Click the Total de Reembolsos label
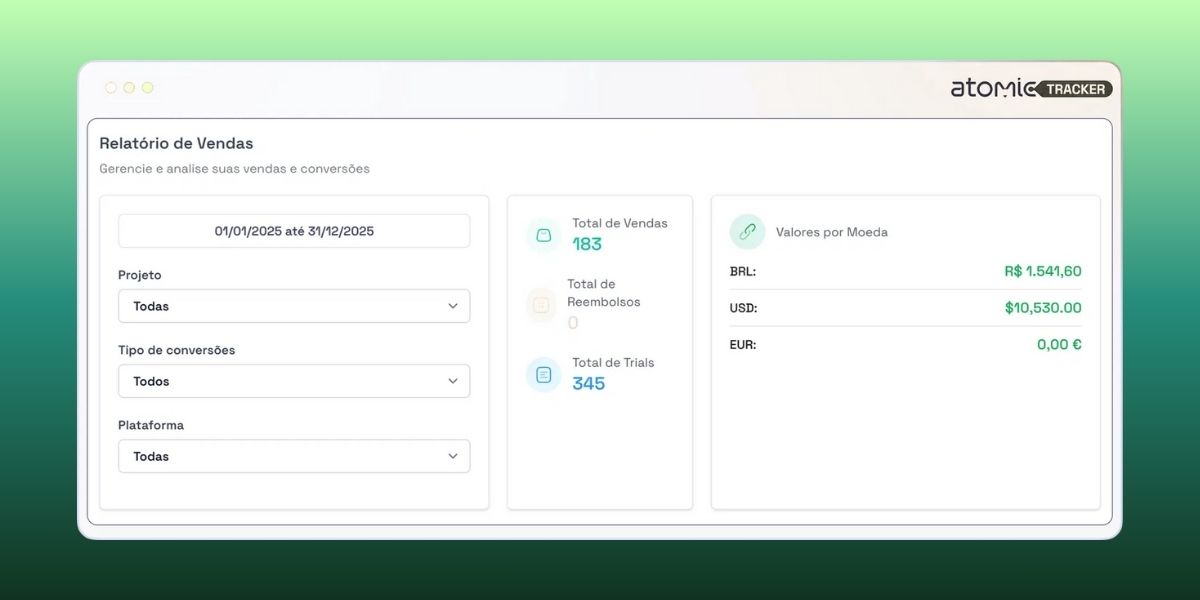The width and height of the screenshot is (1200, 600). (x=603, y=293)
